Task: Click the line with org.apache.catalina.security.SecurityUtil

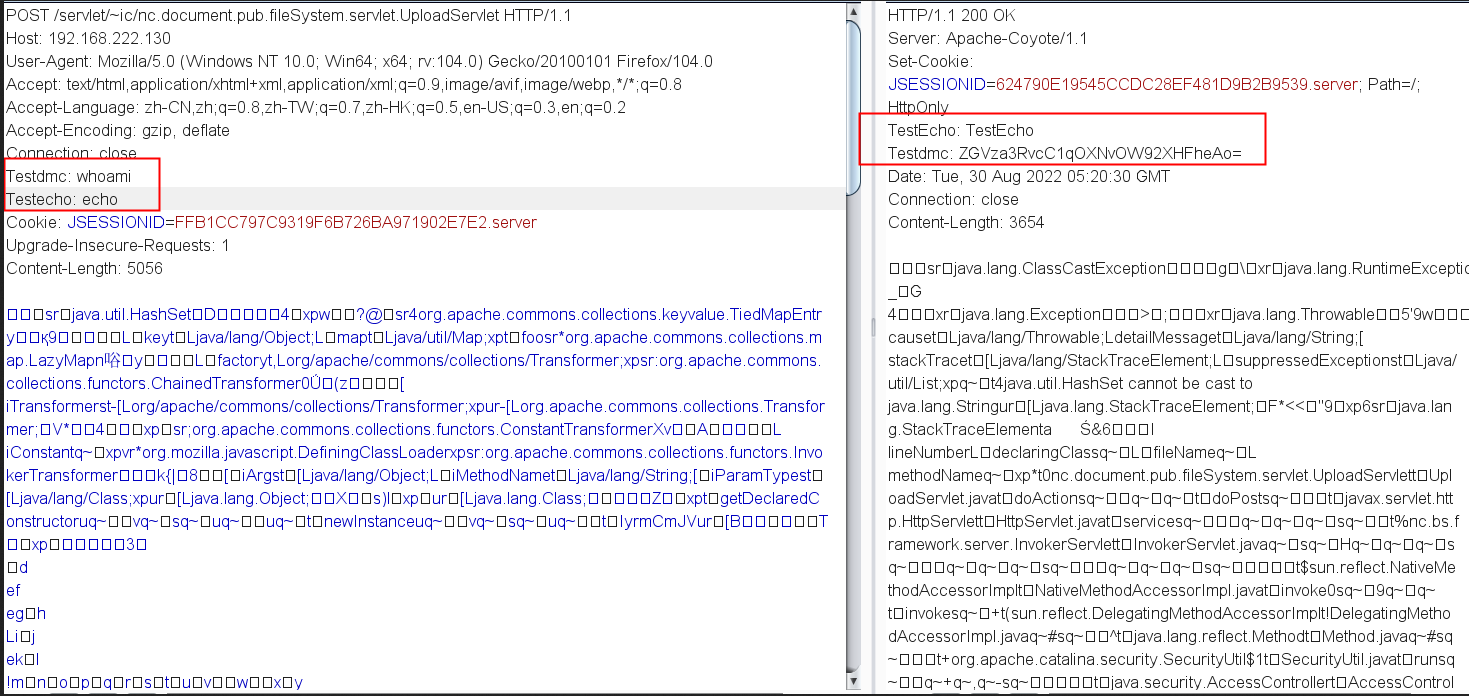Action: (1171, 659)
